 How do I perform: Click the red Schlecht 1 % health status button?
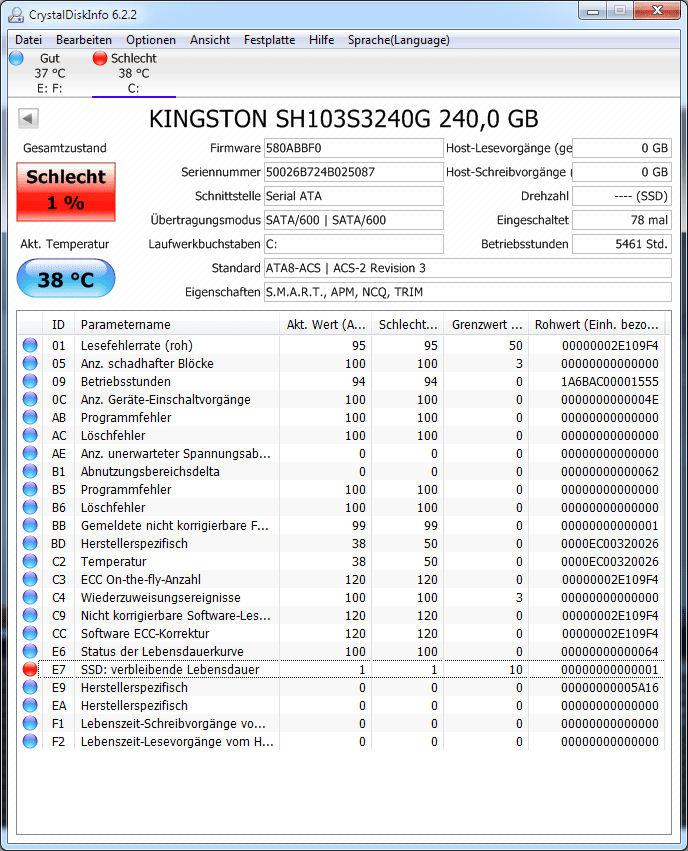[x=66, y=192]
